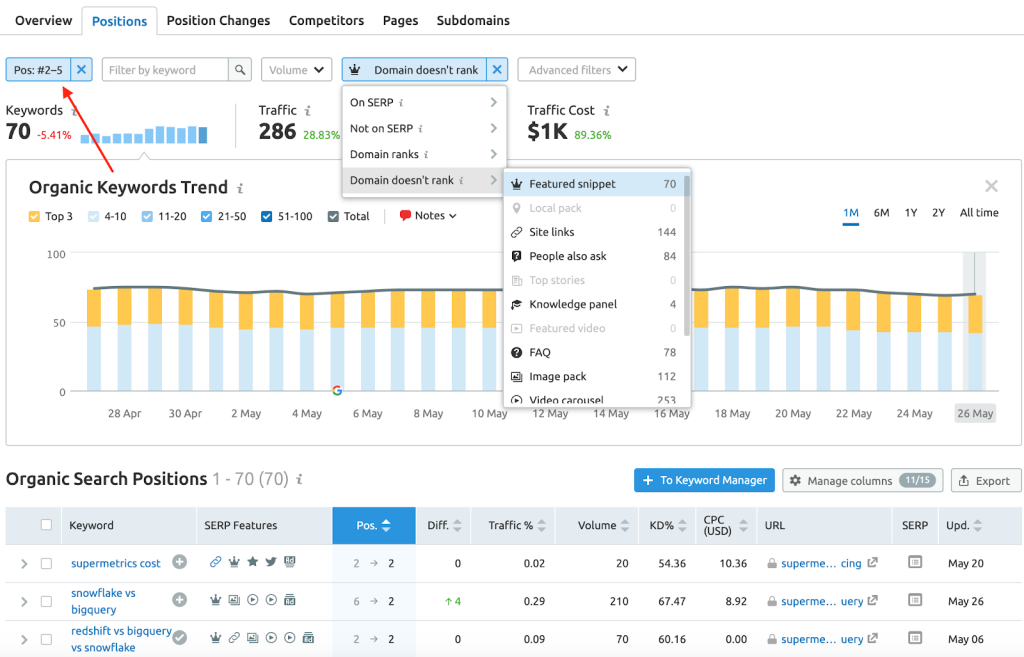Open external URL icon for supermetrics cost row
Screen dimensions: 1024x657
point(872,562)
